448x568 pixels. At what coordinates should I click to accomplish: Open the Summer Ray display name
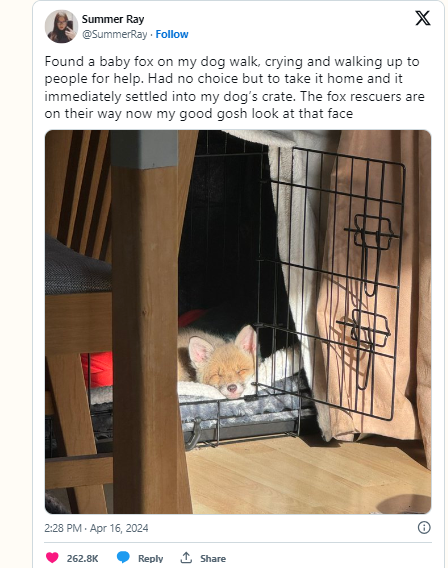pos(113,19)
